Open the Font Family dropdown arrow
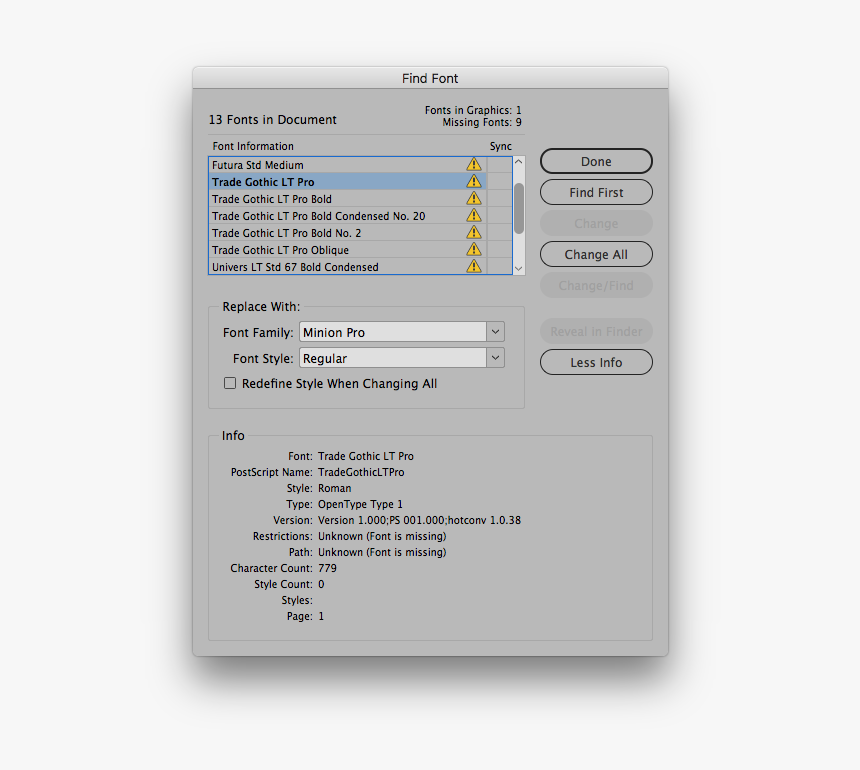This screenshot has height=770, width=860. [495, 332]
